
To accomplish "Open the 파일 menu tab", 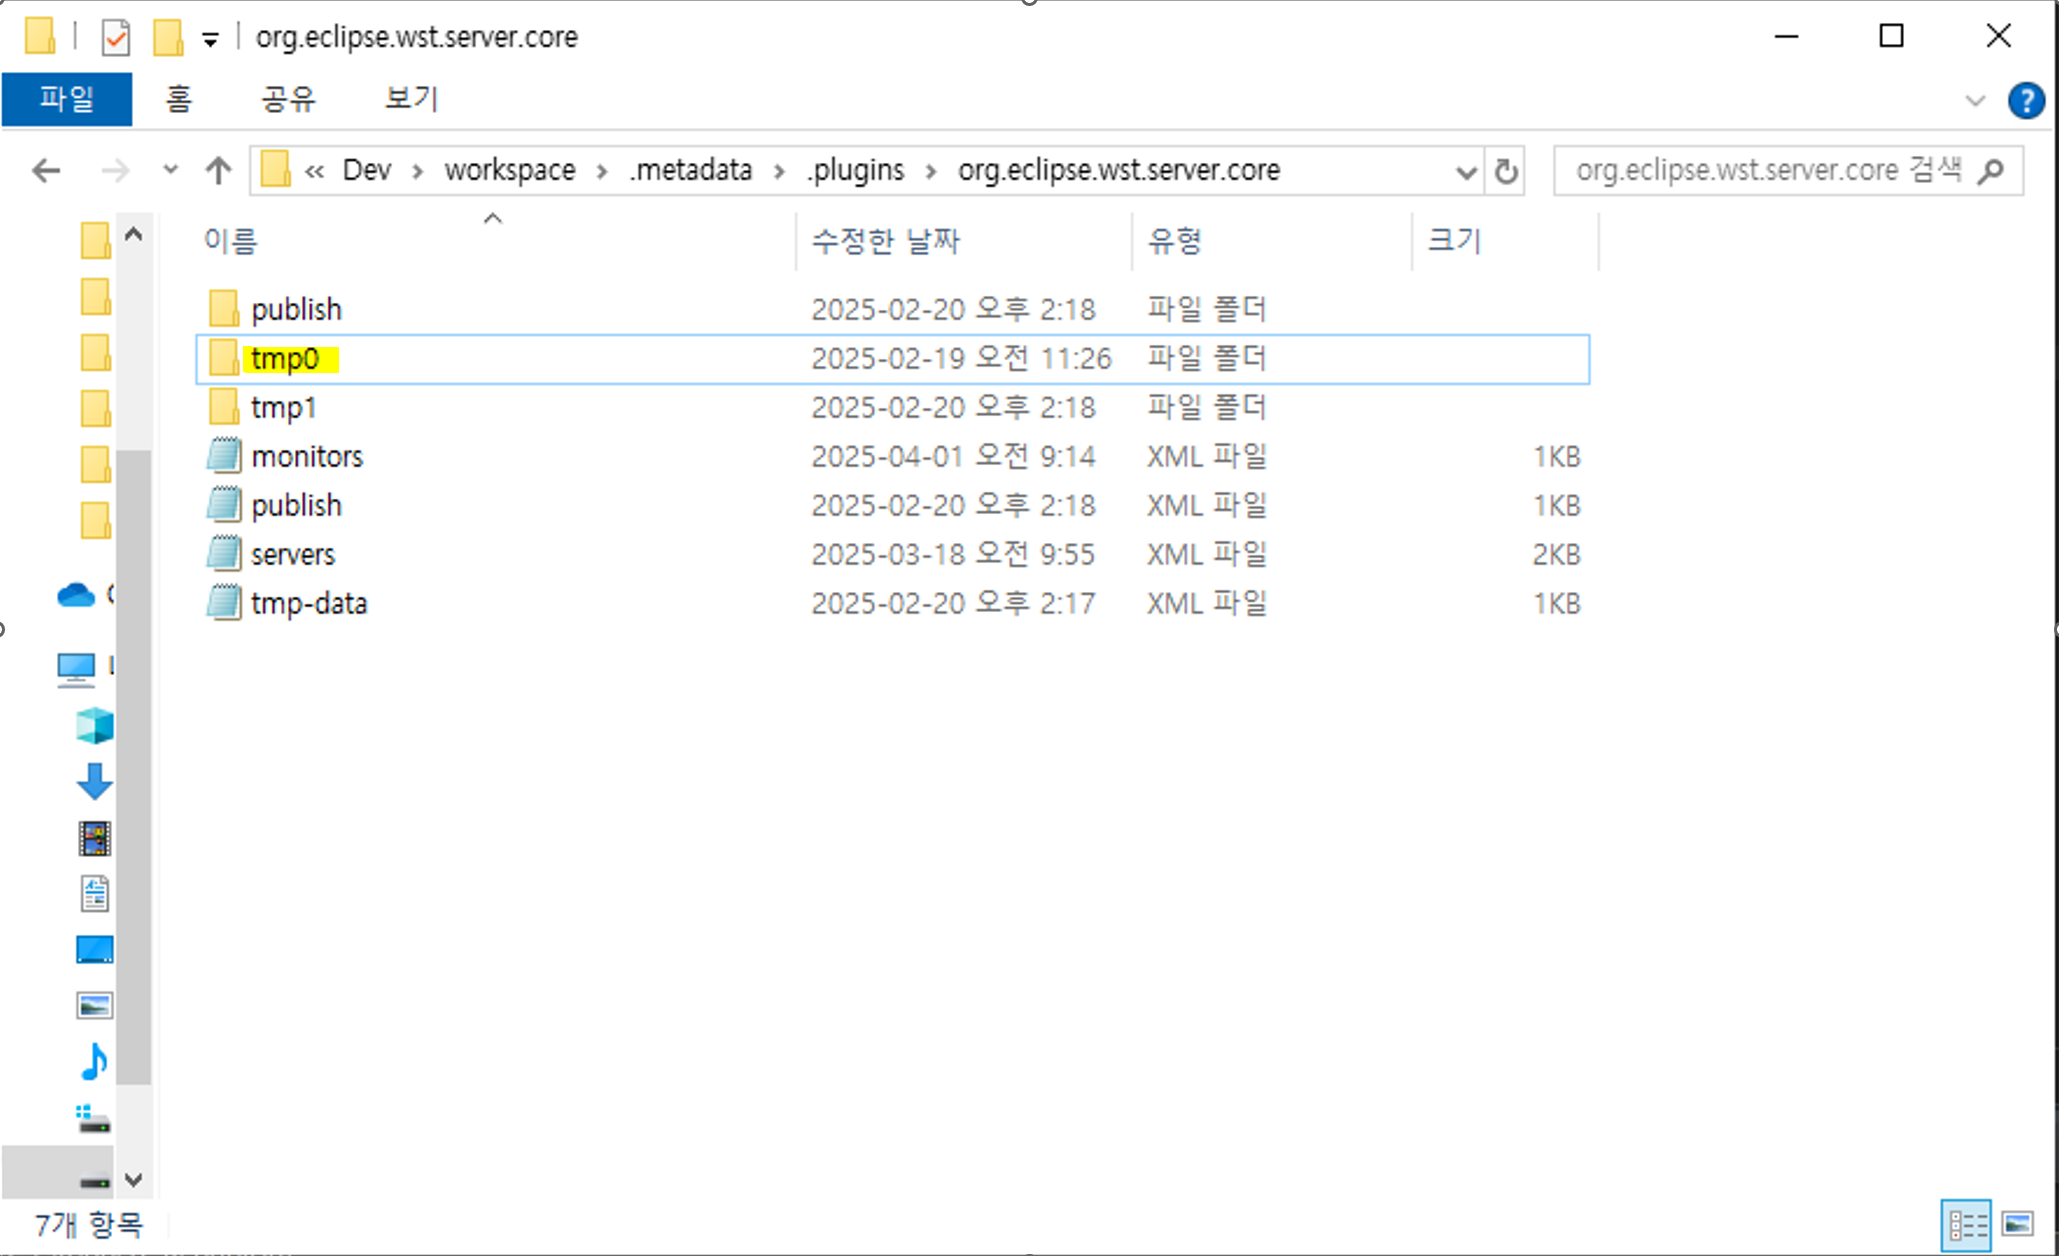I will click(x=66, y=99).
